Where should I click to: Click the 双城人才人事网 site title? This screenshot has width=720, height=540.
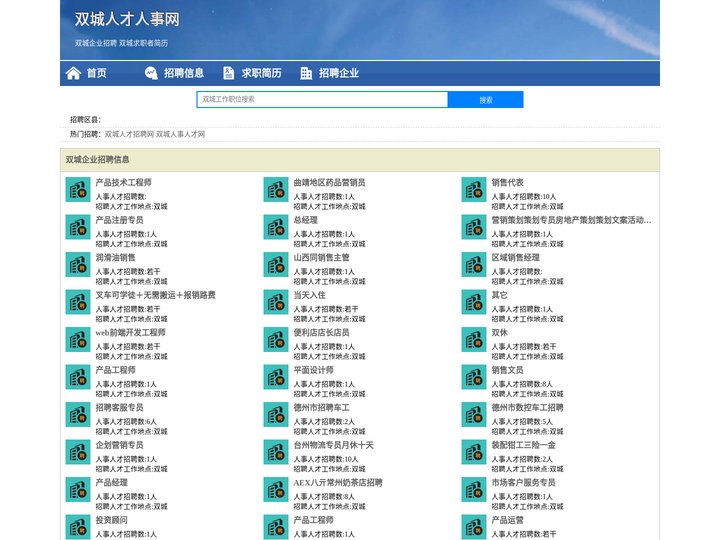127,19
